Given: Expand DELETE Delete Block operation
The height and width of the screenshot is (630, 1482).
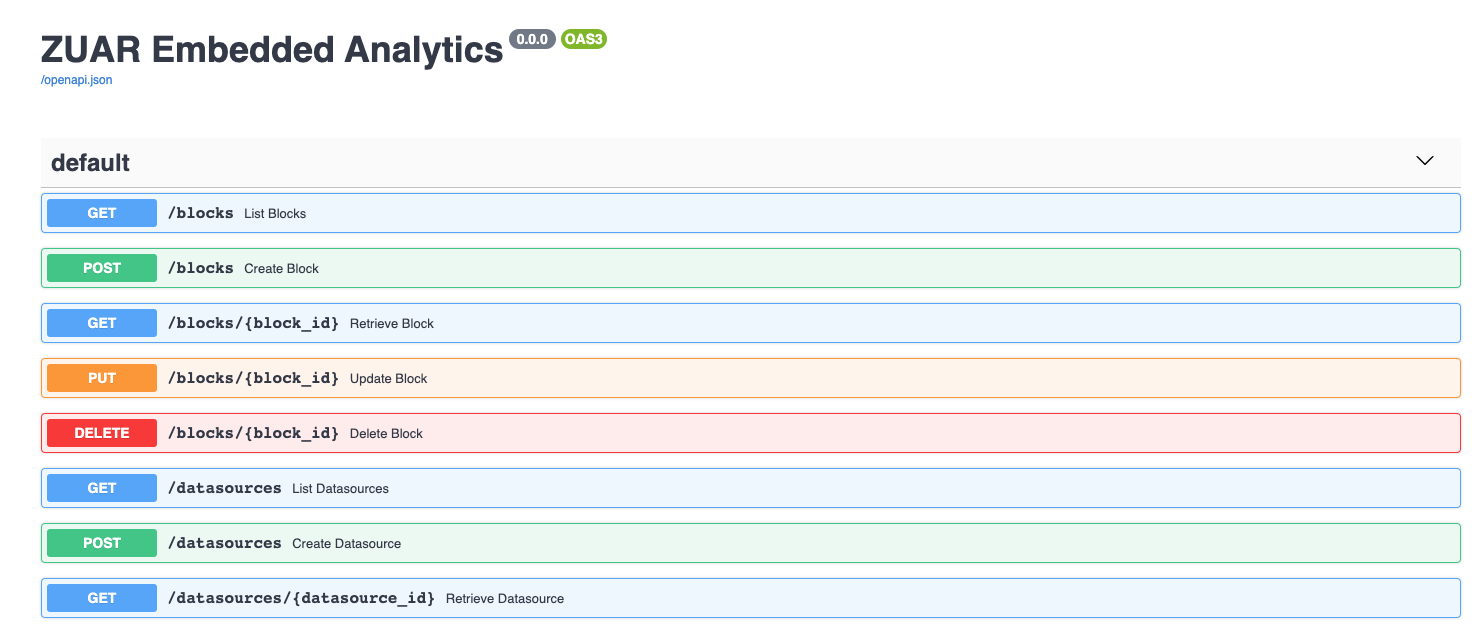Looking at the screenshot, I should (751, 433).
